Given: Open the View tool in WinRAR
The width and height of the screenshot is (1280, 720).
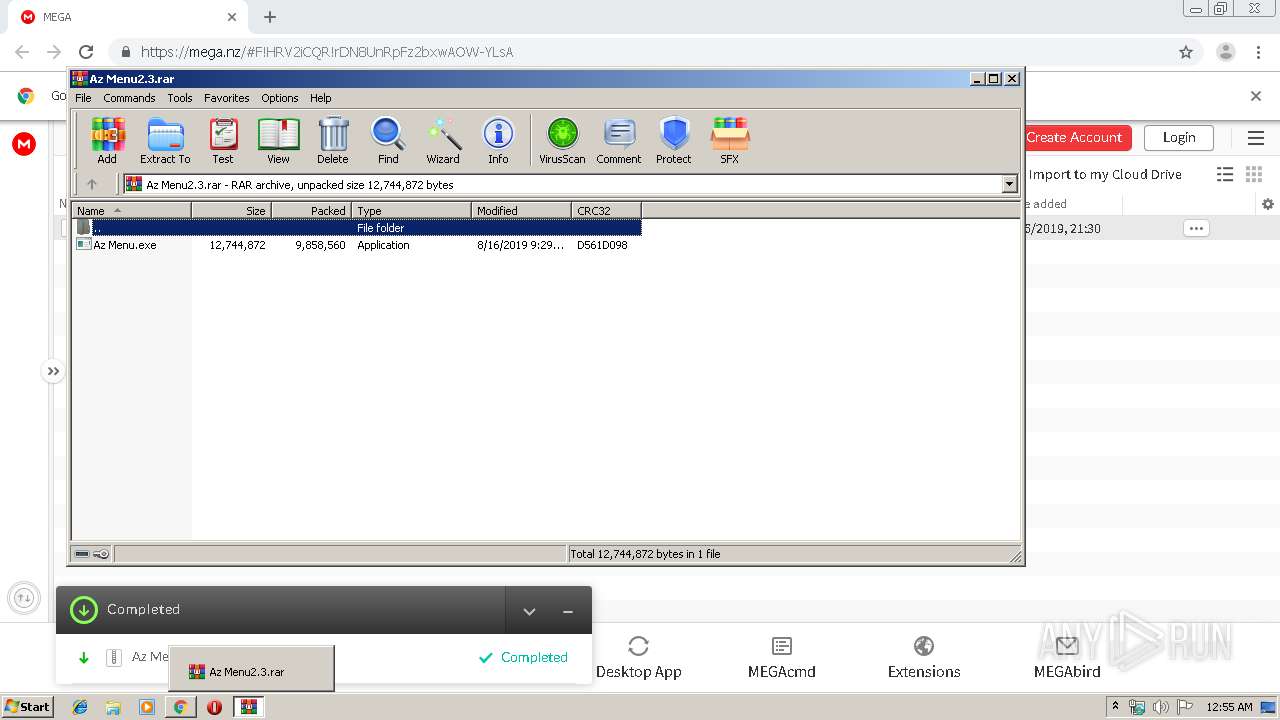Looking at the screenshot, I should (x=278, y=140).
